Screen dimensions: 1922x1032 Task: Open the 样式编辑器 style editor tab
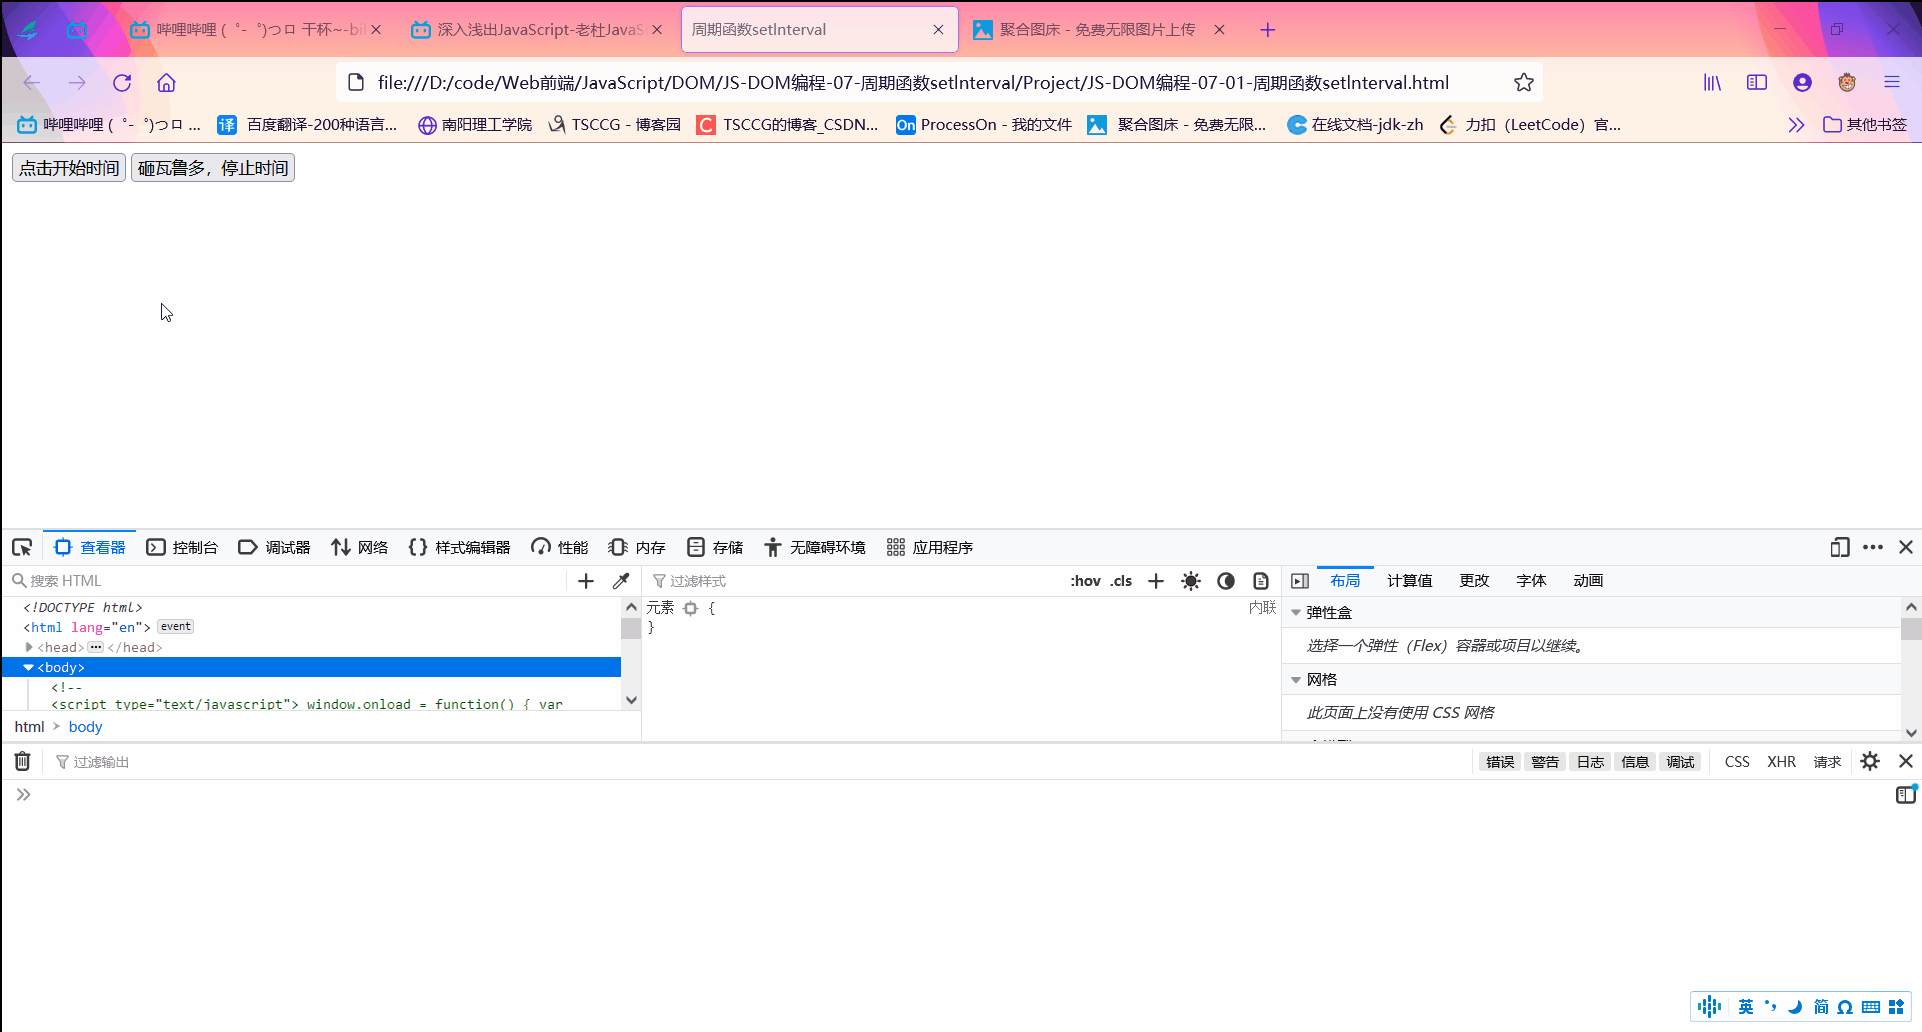coord(460,547)
